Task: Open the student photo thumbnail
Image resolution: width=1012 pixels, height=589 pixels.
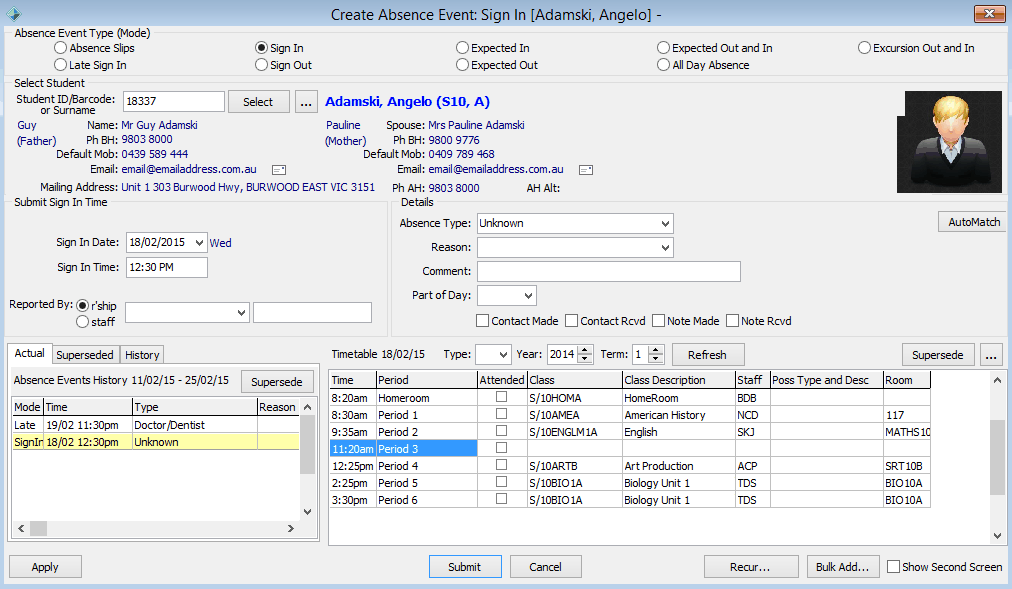Action: [949, 142]
